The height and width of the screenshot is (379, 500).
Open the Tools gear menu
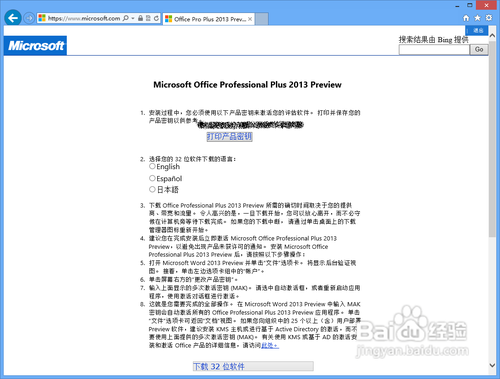point(489,18)
